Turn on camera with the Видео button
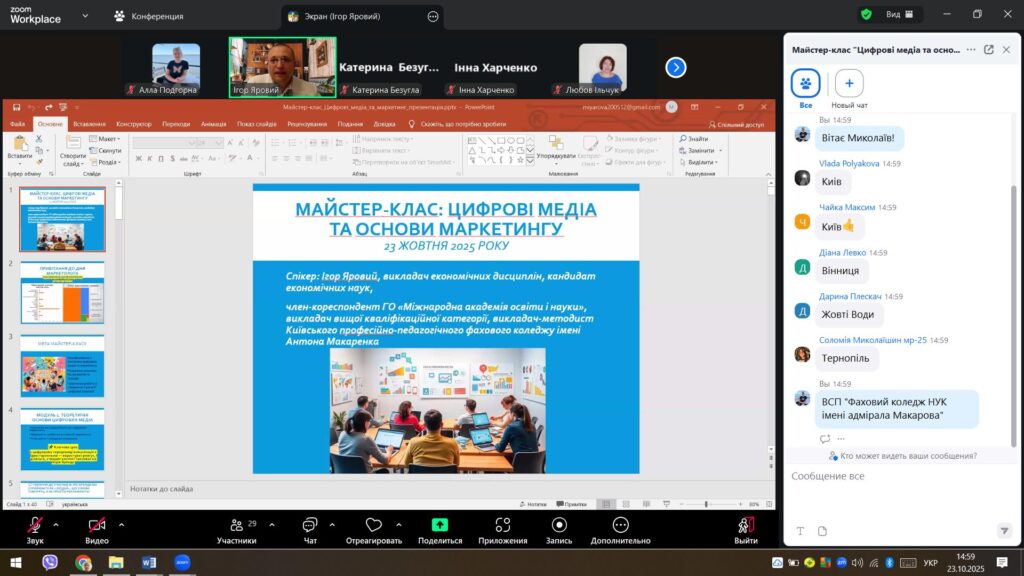 pyautogui.click(x=97, y=526)
